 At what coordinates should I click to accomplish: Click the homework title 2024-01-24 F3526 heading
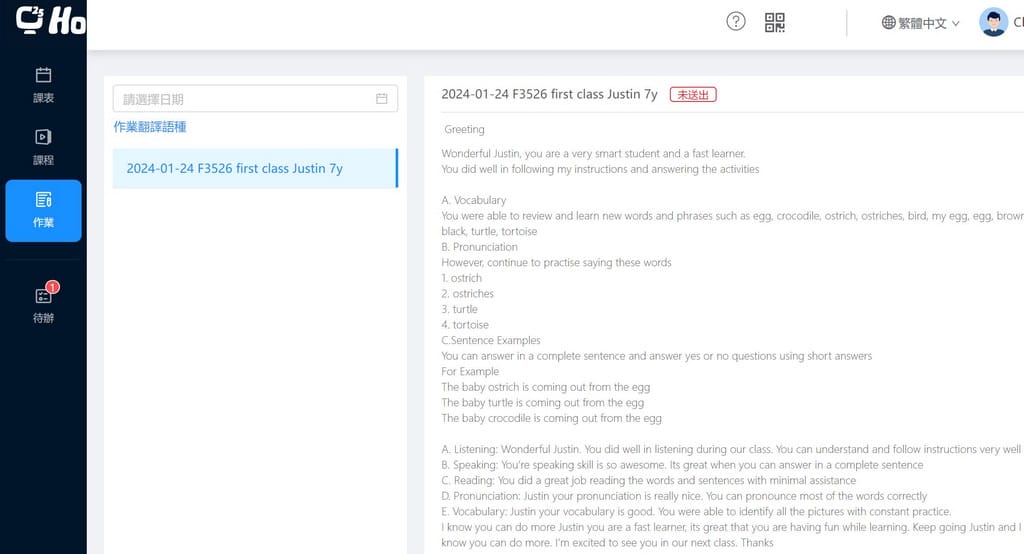click(x=549, y=94)
